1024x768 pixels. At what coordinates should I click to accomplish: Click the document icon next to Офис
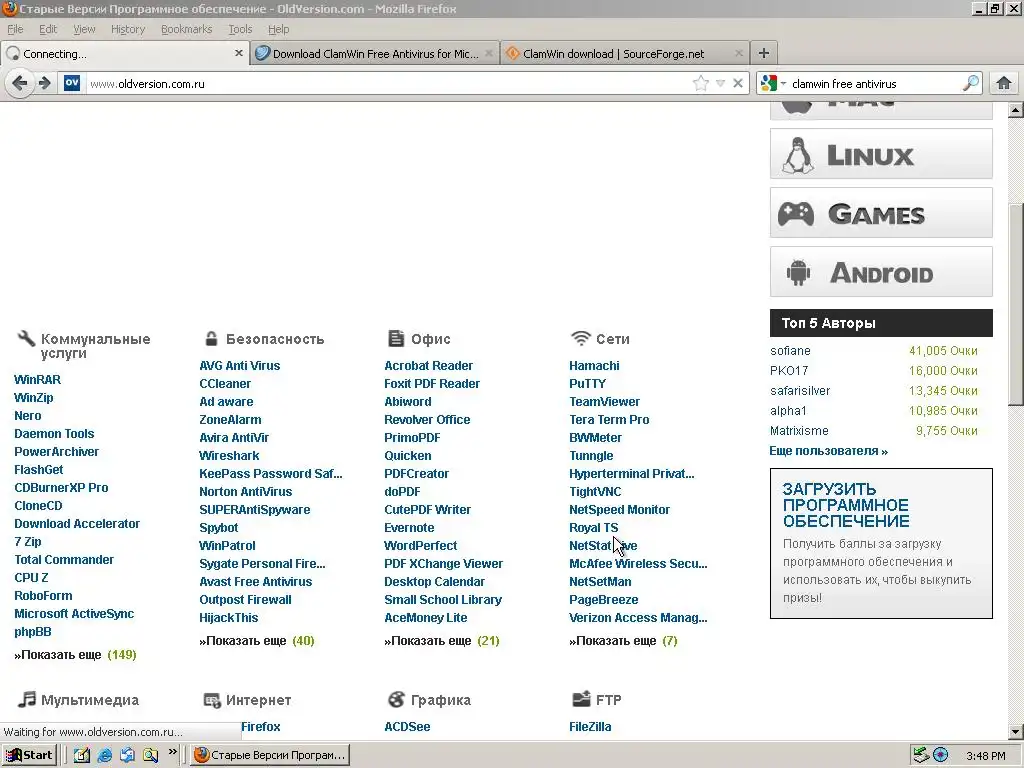tap(396, 338)
